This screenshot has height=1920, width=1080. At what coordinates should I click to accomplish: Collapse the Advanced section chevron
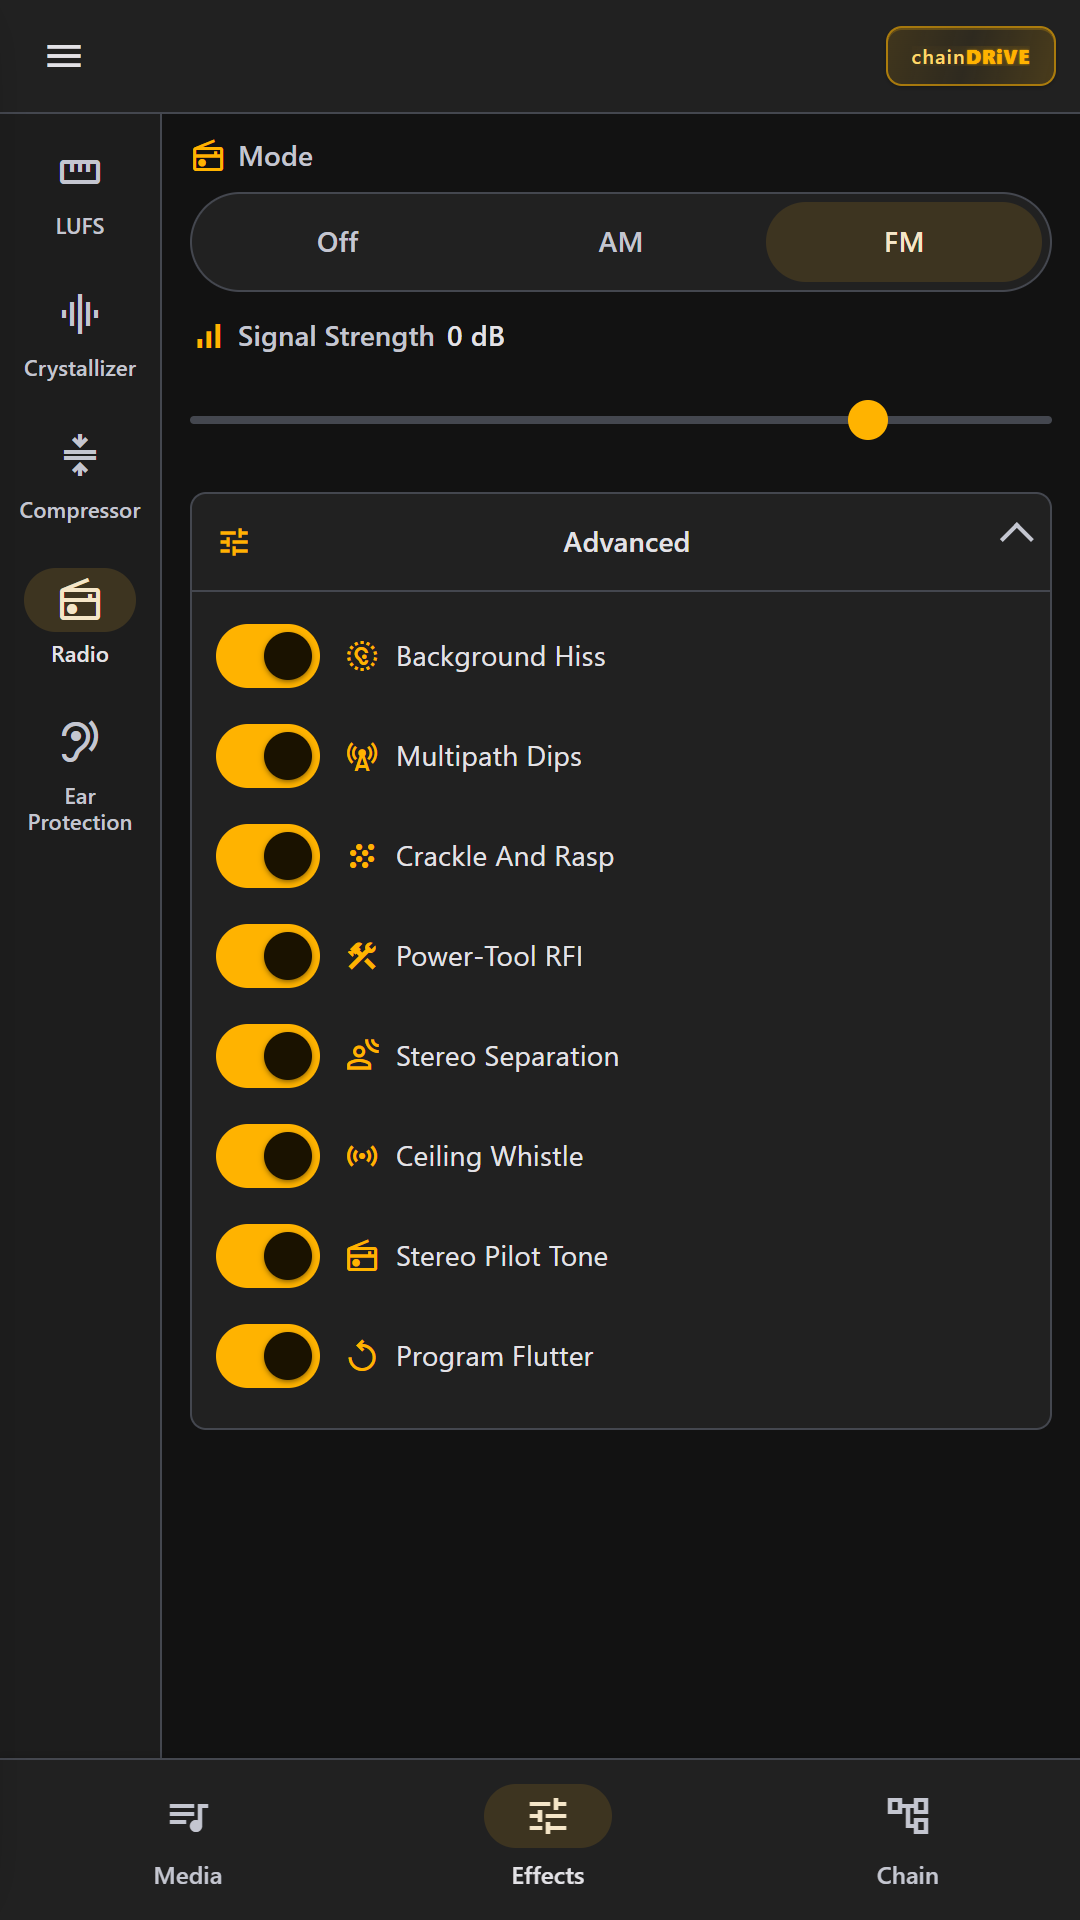1016,533
